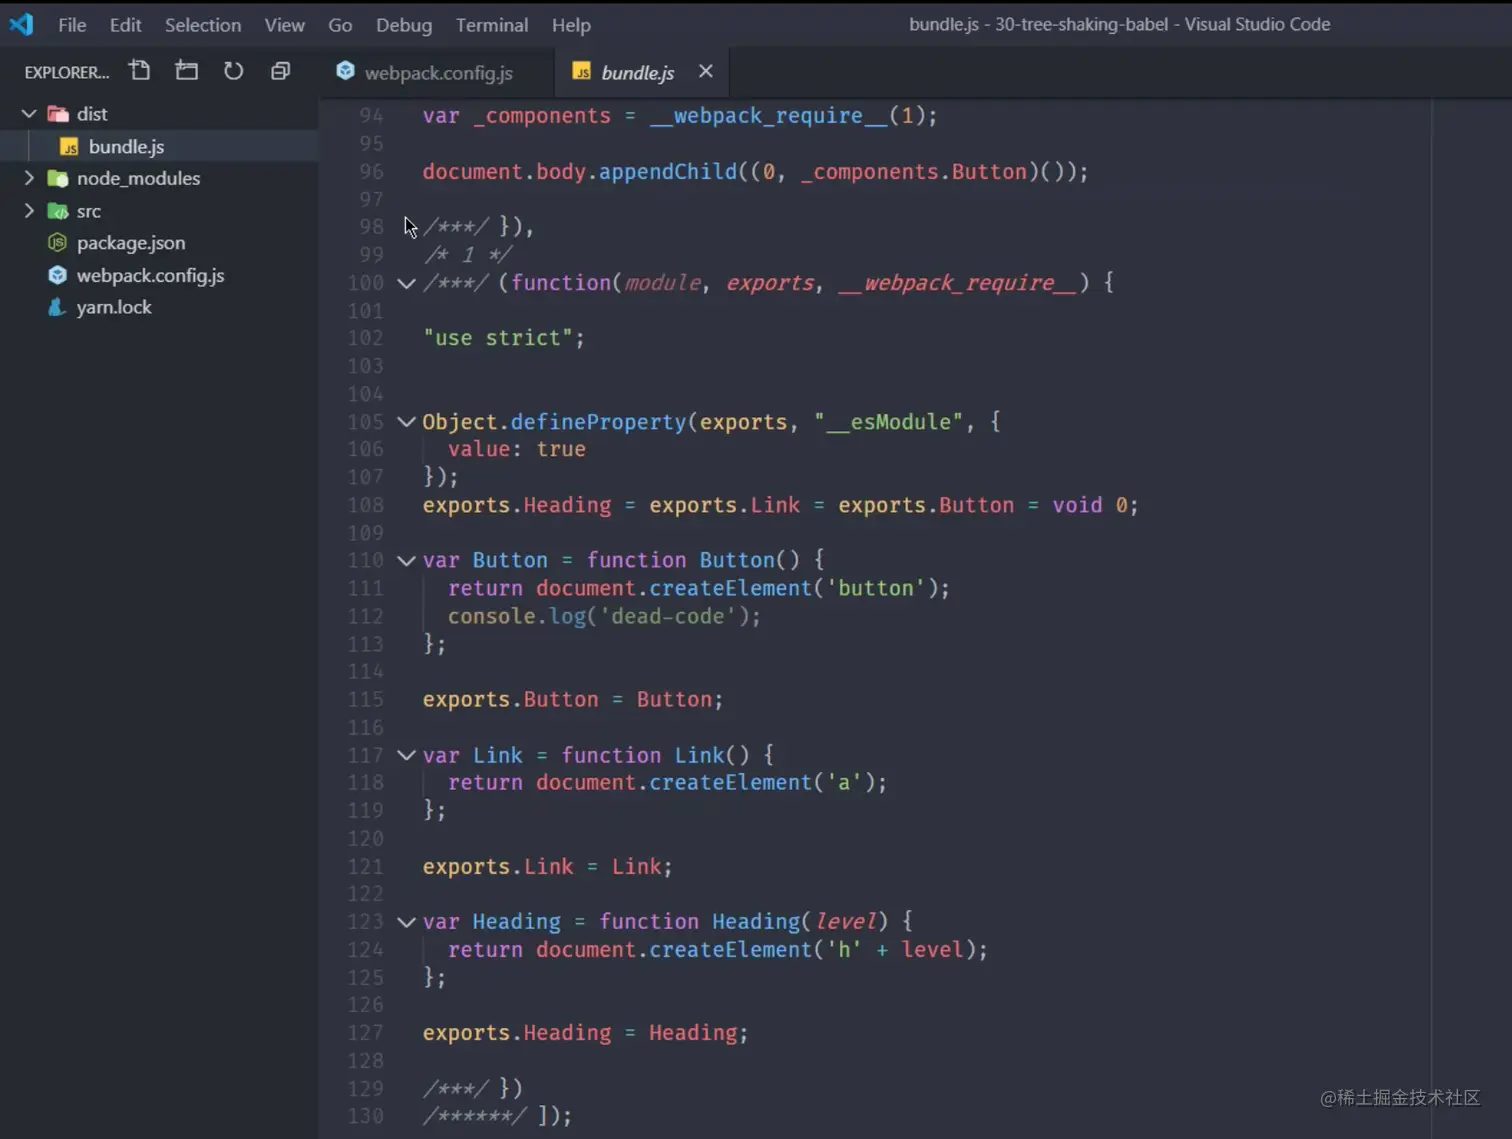Close the bundle.js editor tab
Viewport: 1512px width, 1139px height.
pos(706,71)
